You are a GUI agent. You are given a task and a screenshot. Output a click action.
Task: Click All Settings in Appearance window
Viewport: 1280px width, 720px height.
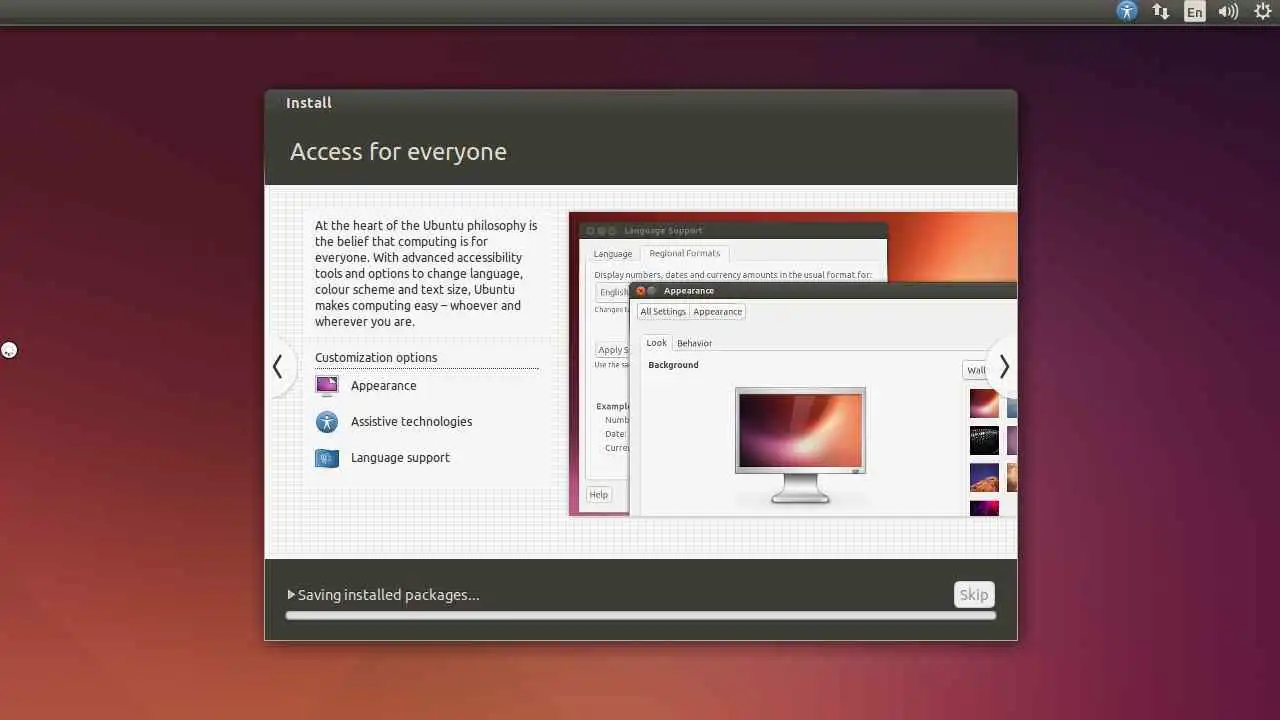click(663, 312)
